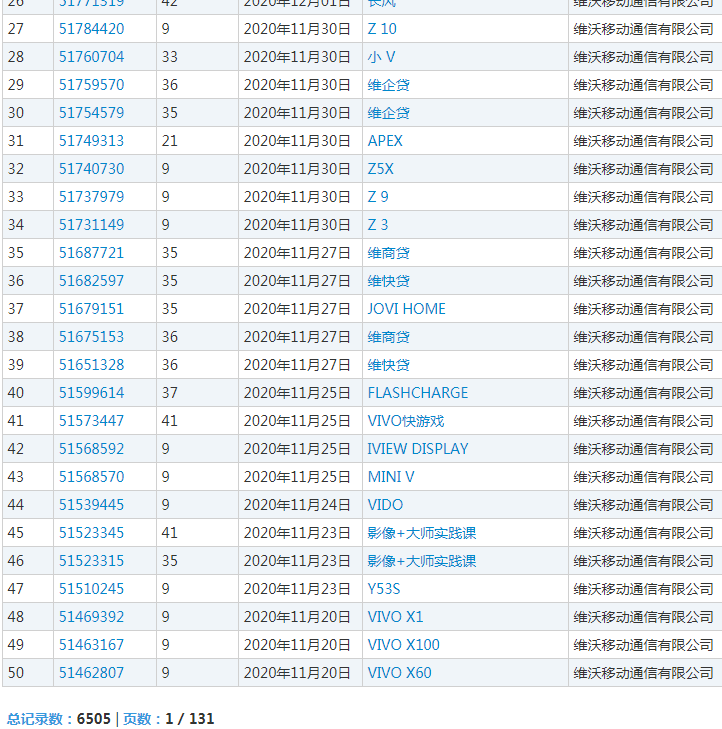Open application number 51760704
722x729 pixels.
click(91, 57)
